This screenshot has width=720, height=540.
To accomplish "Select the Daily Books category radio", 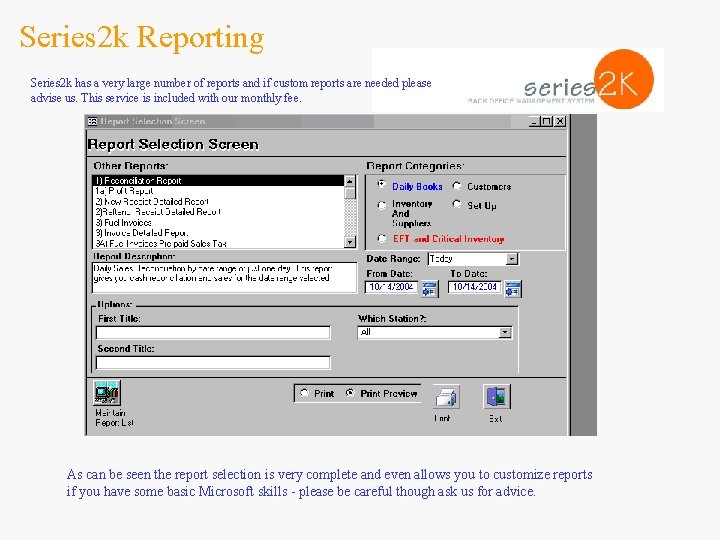I will [381, 185].
